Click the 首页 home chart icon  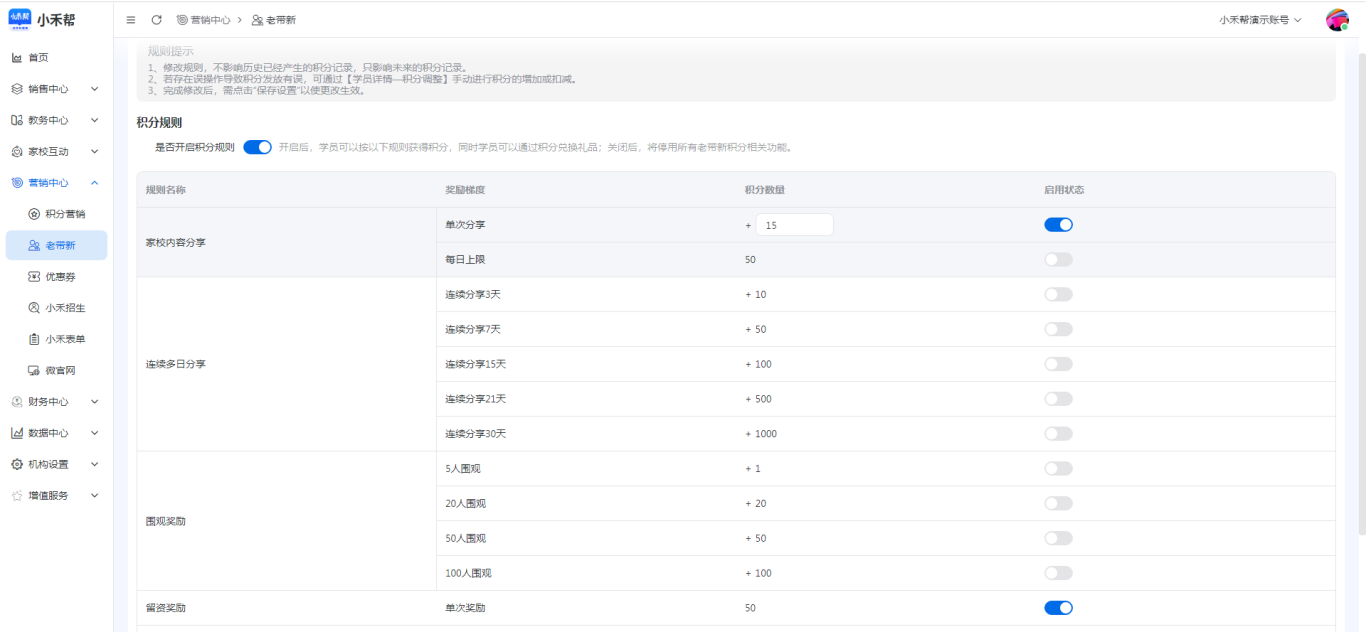tap(17, 58)
